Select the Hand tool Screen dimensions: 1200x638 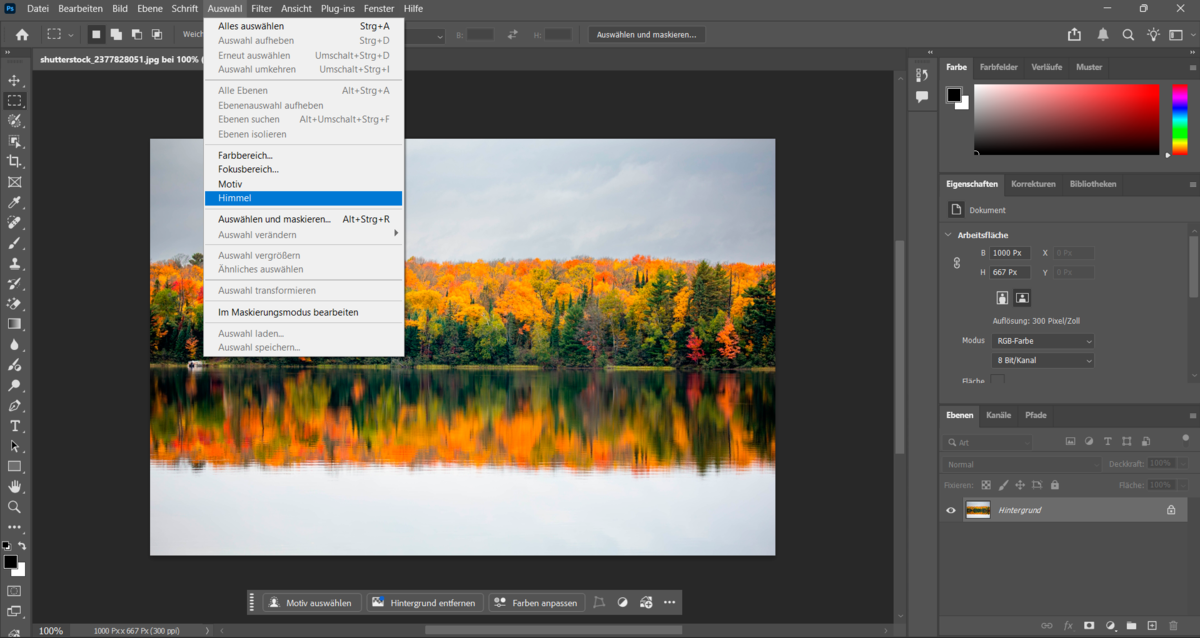[x=14, y=487]
